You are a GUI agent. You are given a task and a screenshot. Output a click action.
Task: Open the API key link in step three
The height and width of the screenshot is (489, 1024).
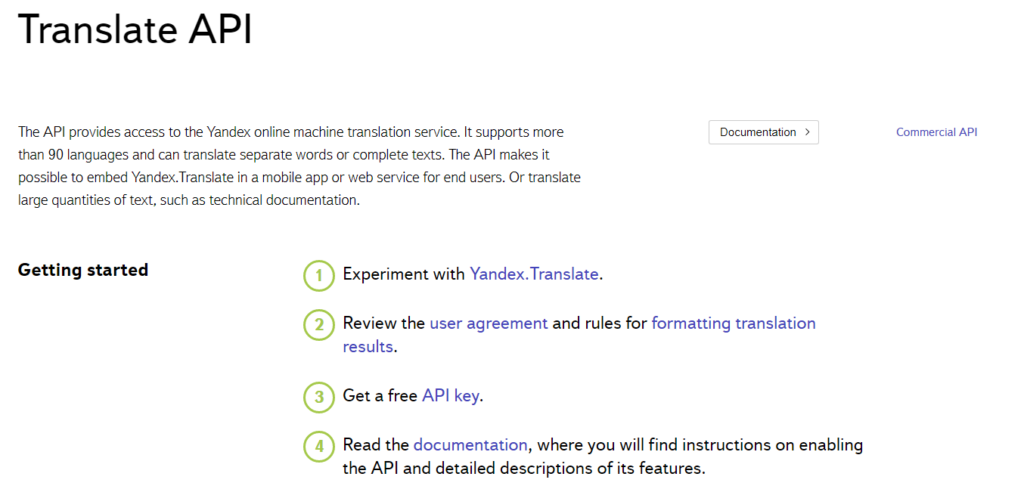[450, 396]
